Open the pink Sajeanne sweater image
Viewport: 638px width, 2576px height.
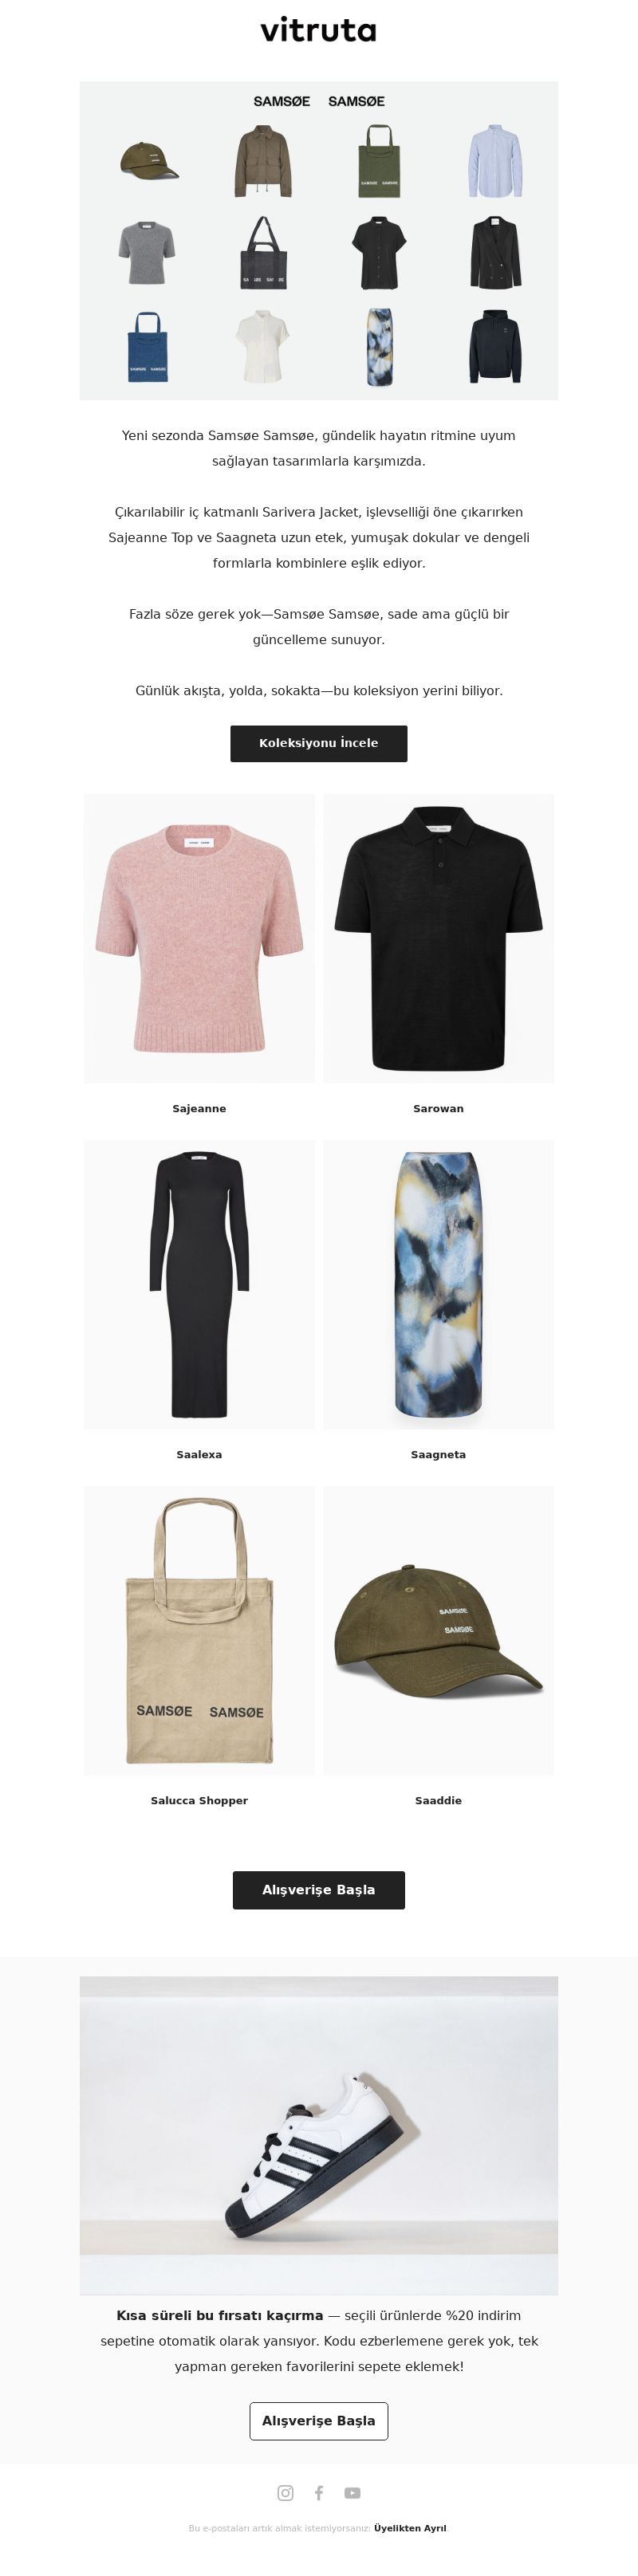pos(199,938)
